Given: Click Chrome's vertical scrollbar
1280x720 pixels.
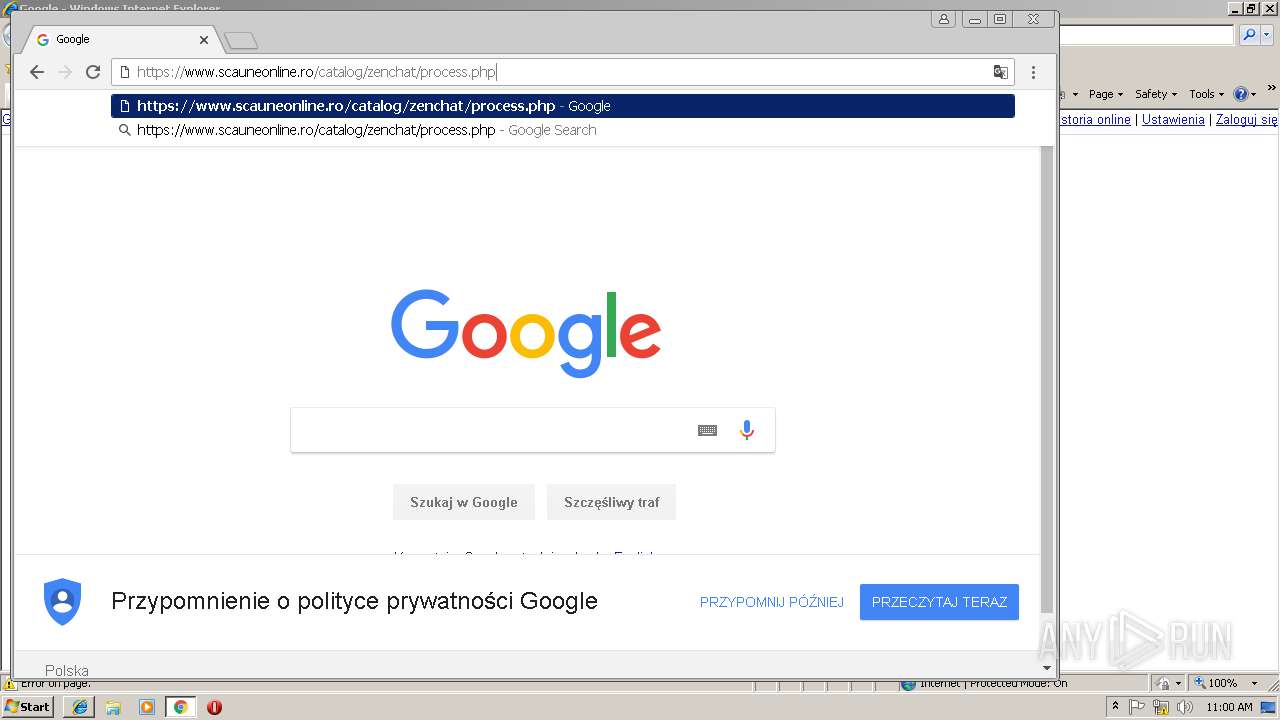Looking at the screenshot, I should [1047, 380].
